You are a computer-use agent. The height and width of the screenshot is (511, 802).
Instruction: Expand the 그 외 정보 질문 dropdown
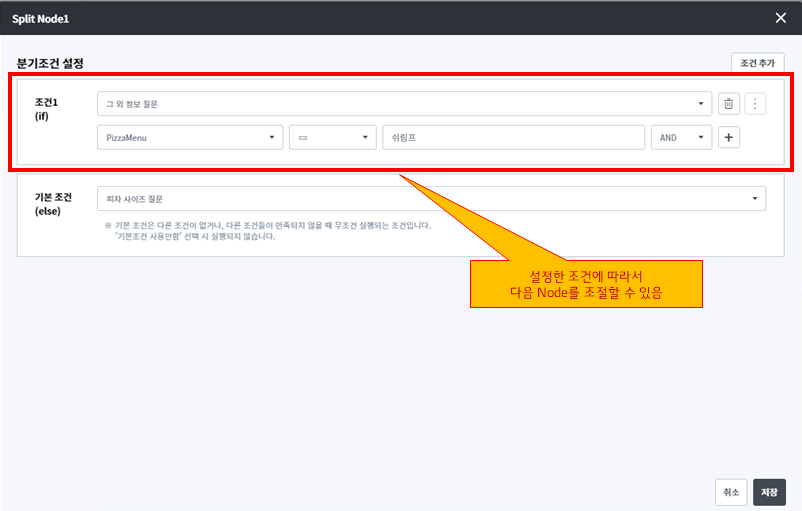point(403,104)
